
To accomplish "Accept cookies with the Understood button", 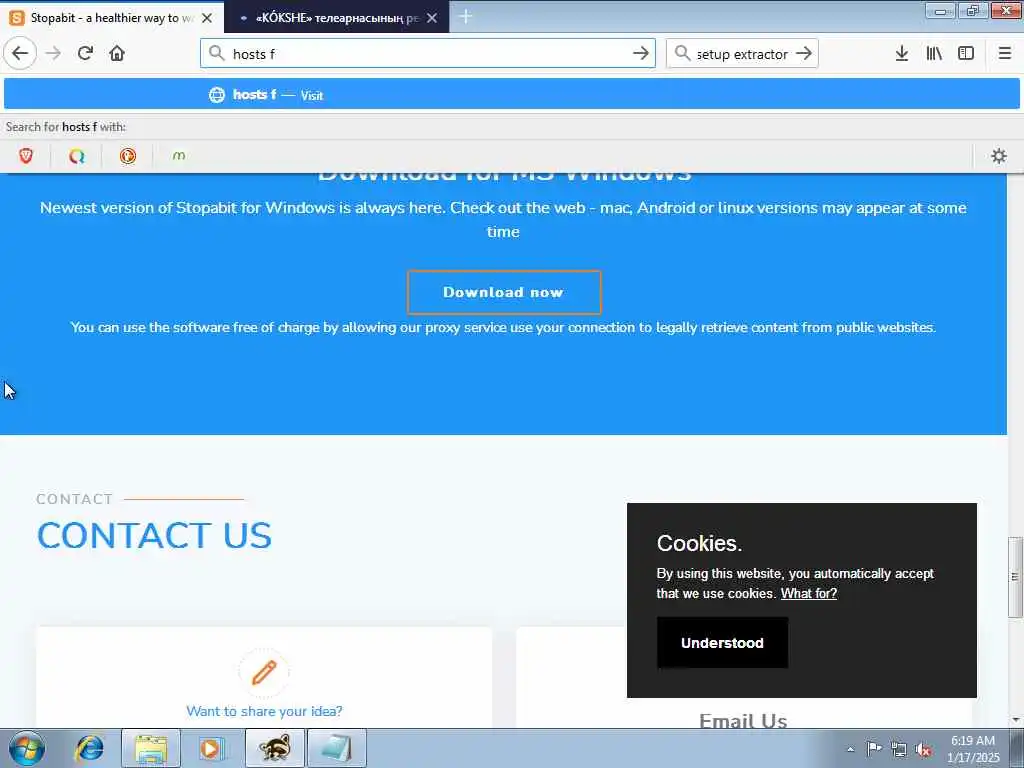I will (722, 643).
